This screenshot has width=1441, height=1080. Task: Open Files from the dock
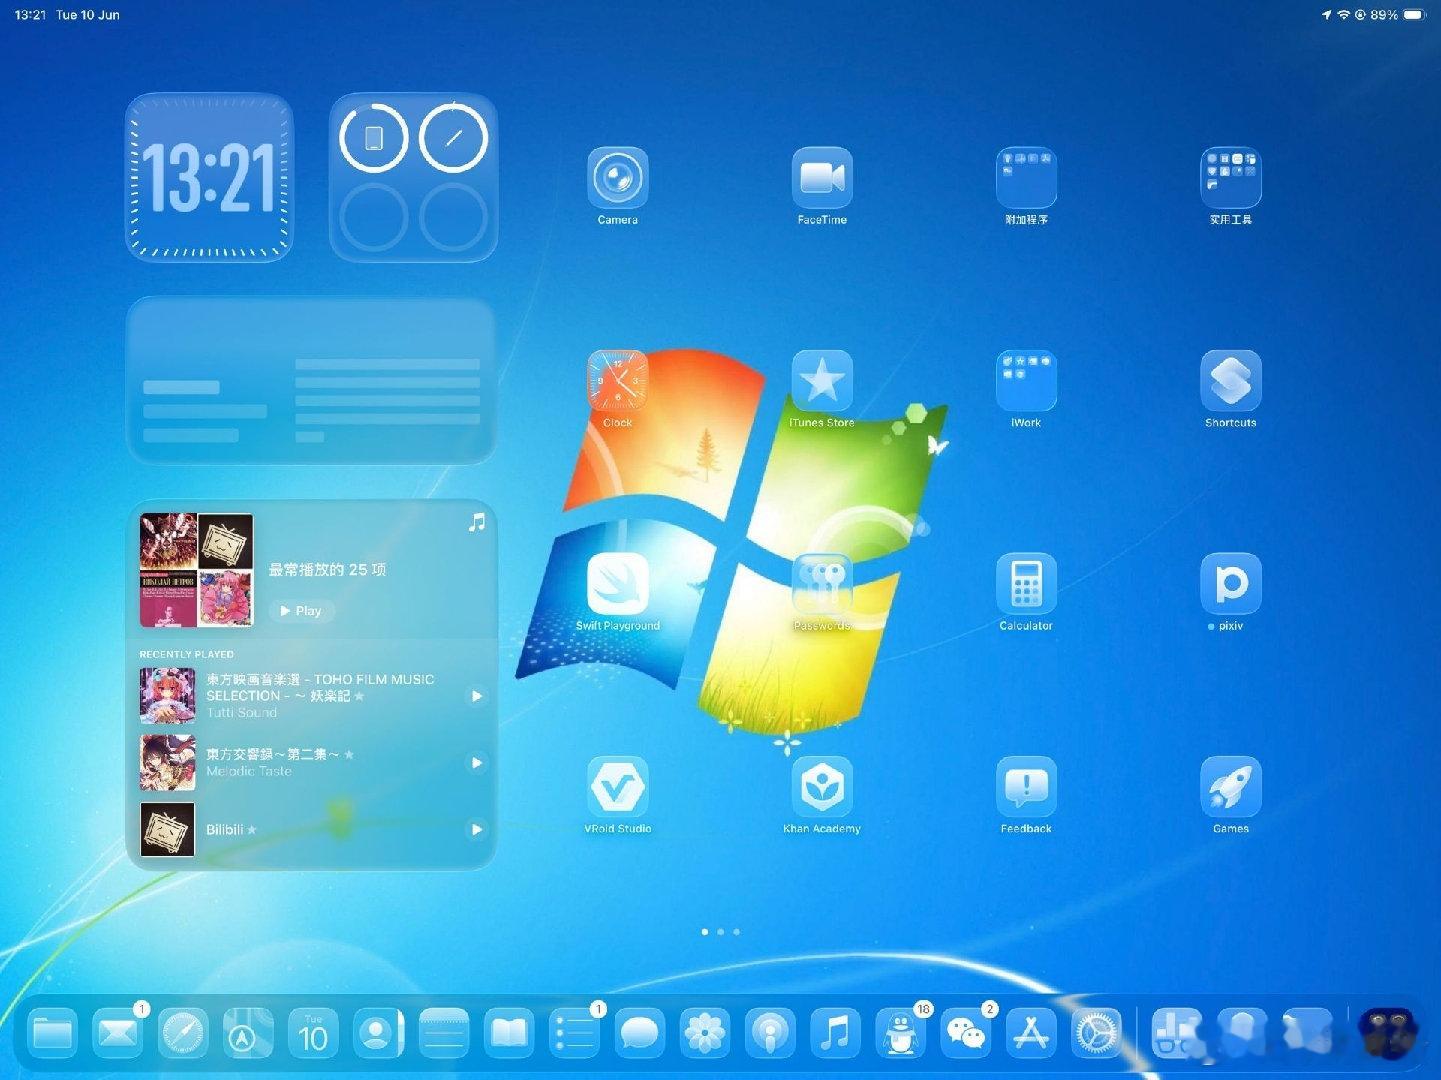point(52,1033)
